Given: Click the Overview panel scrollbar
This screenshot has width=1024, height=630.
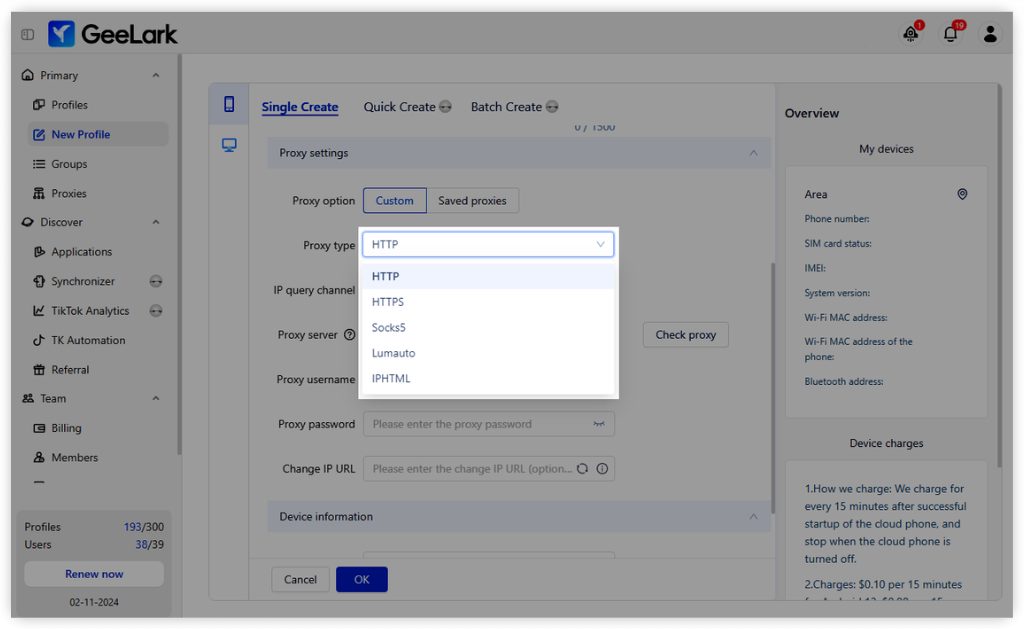Looking at the screenshot, I should pos(999,276).
